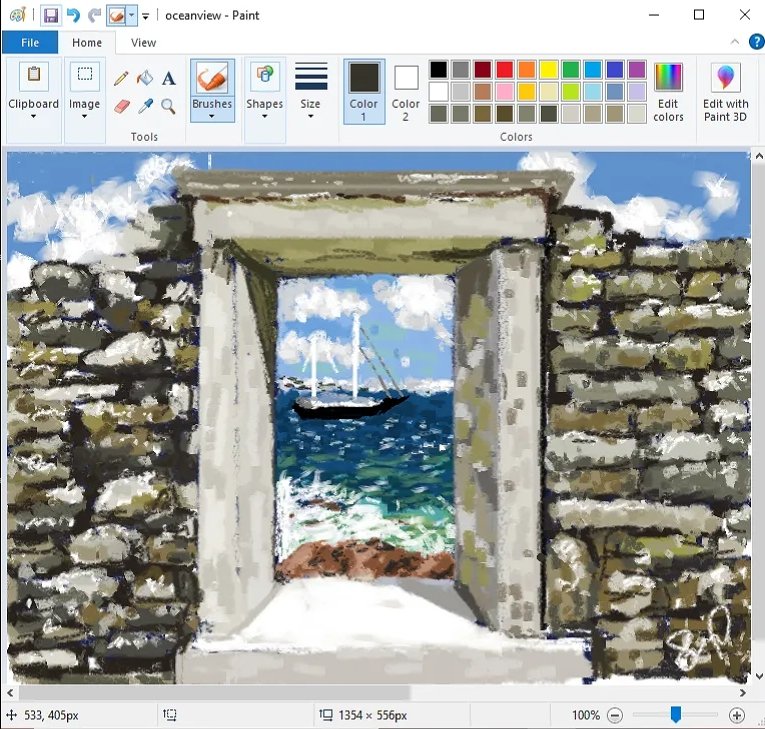Click the Paste clipboard icon
765x729 pixels.
(x=34, y=76)
